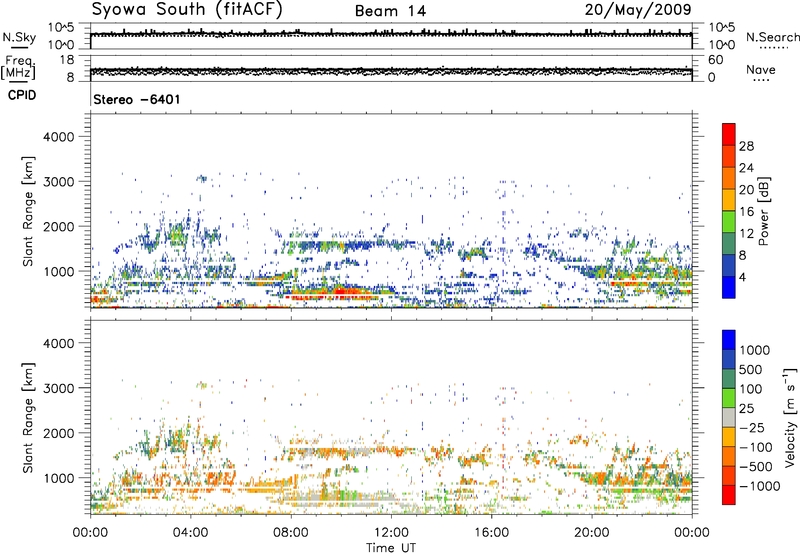Select the 'N.Sky' legend label

pyautogui.click(x=19, y=37)
